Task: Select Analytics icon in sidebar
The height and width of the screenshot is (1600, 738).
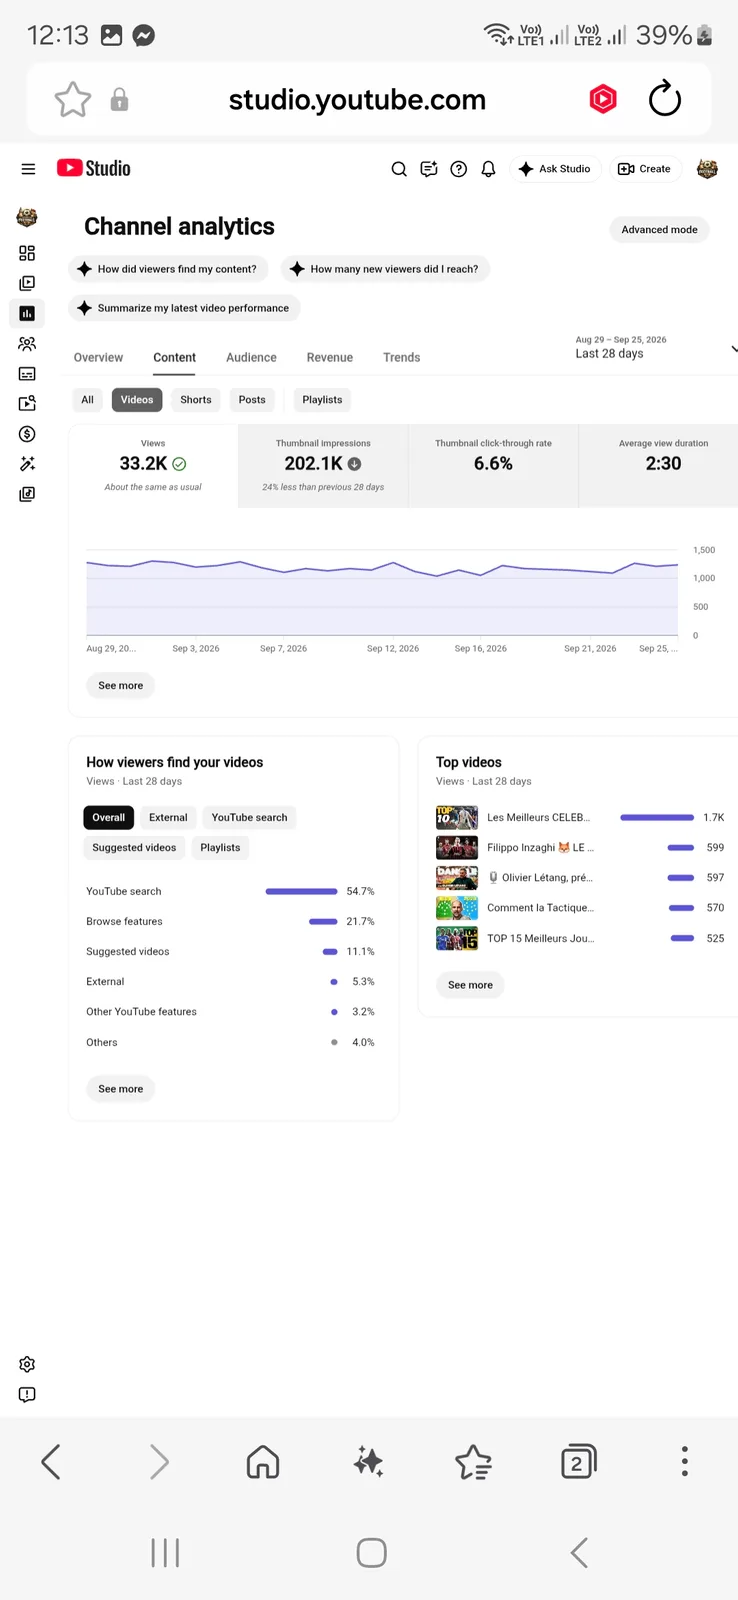Action: [27, 313]
